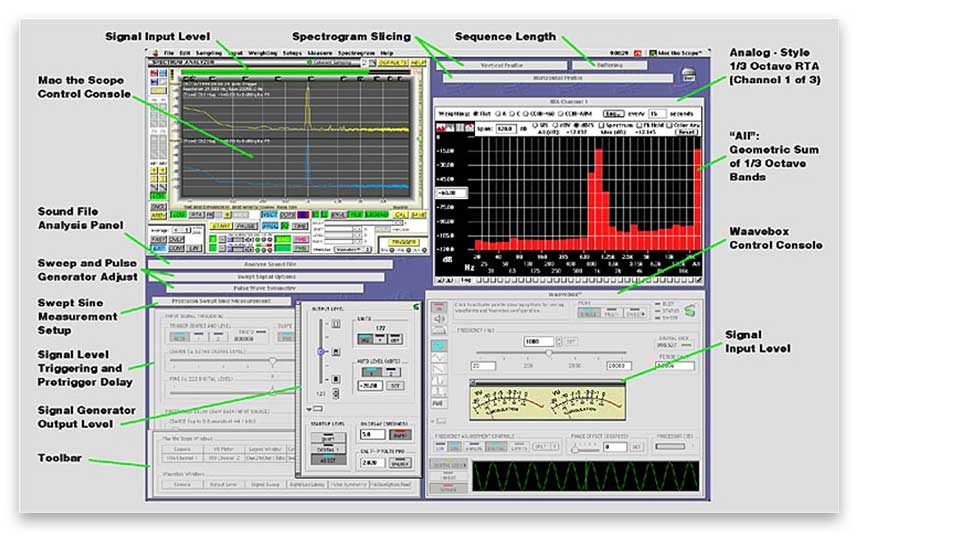This screenshot has height=539, width=960.
Task: Click the Vertical Profile window bar
Action: tap(501, 65)
